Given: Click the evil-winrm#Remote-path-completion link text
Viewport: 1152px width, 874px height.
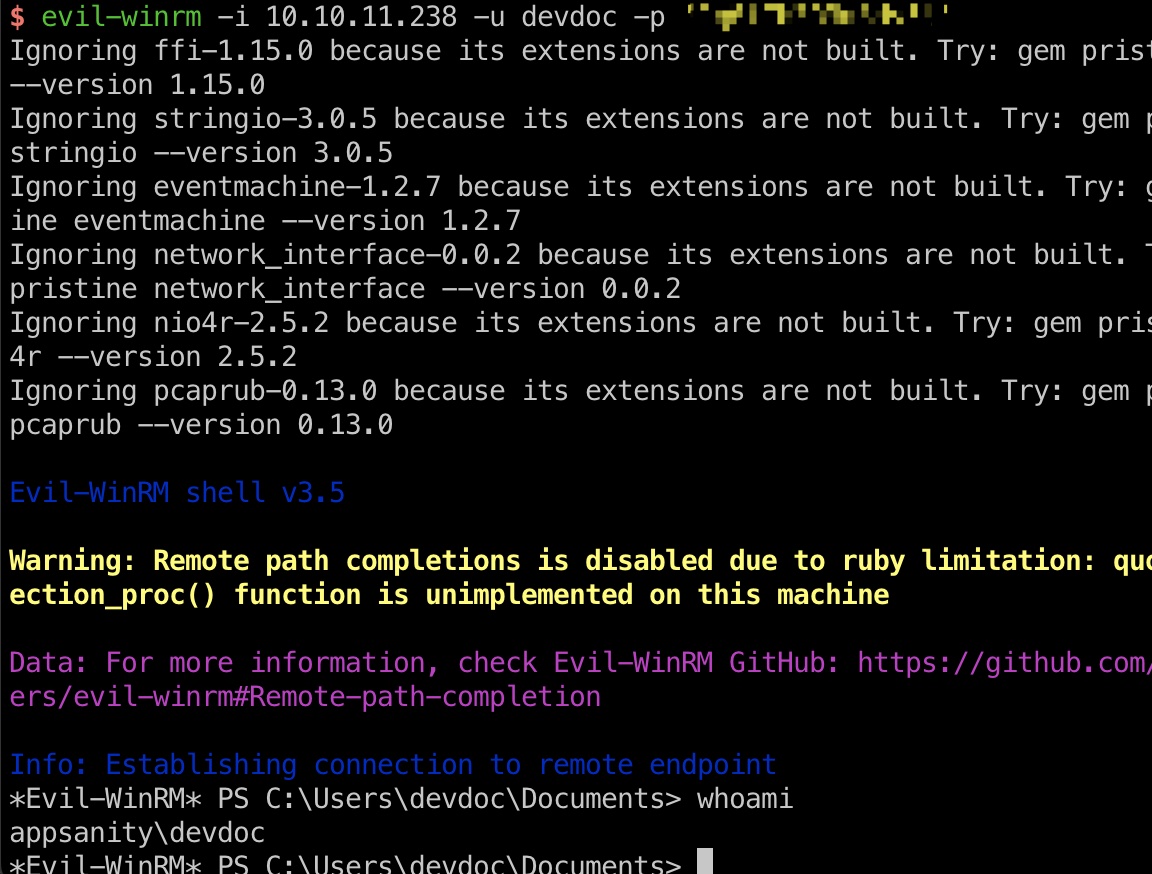Looking at the screenshot, I should [337, 696].
